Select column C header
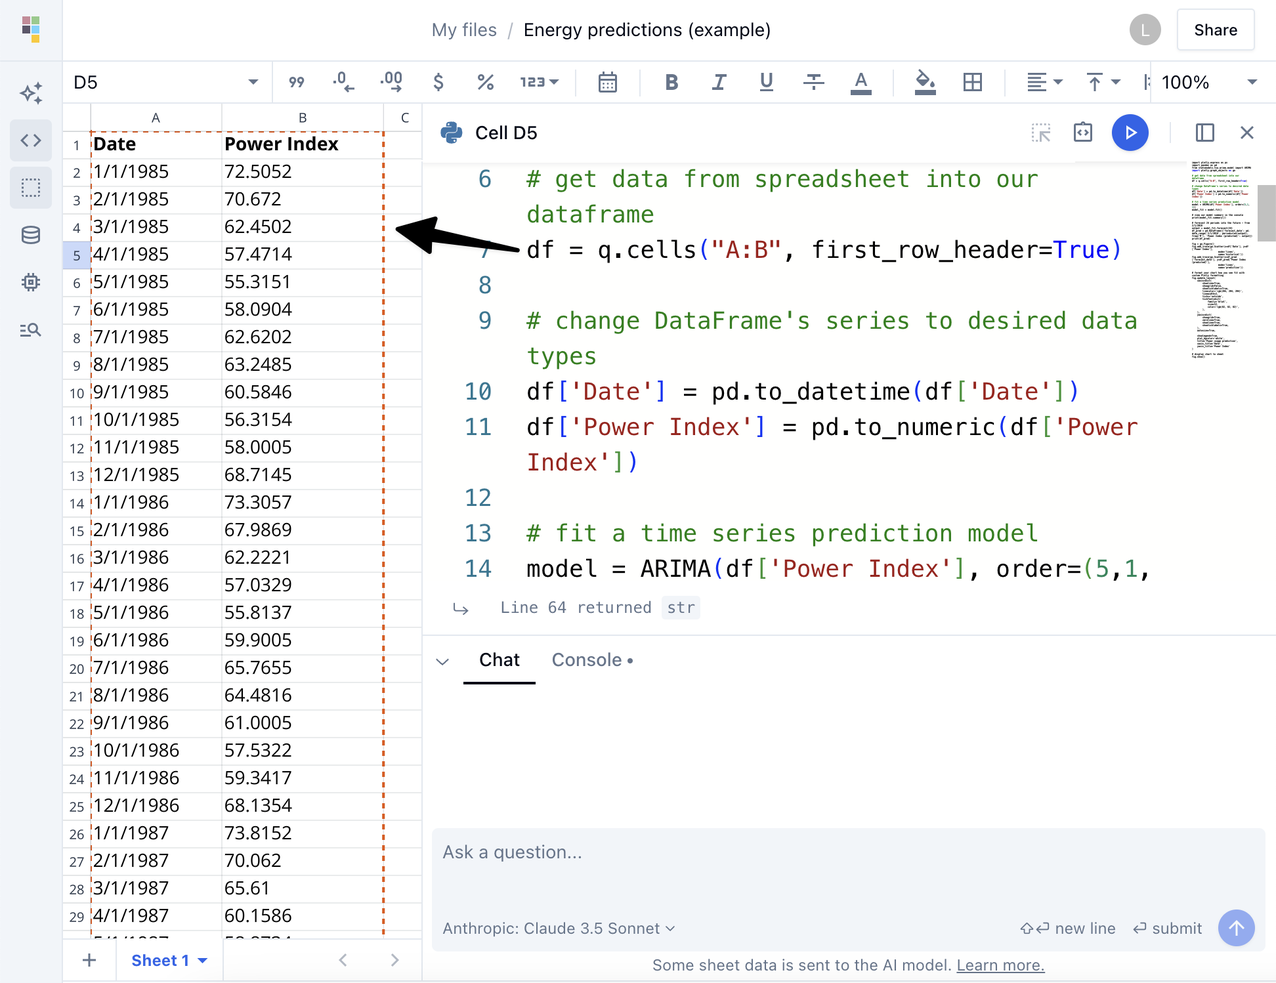The image size is (1276, 983). pos(404,117)
